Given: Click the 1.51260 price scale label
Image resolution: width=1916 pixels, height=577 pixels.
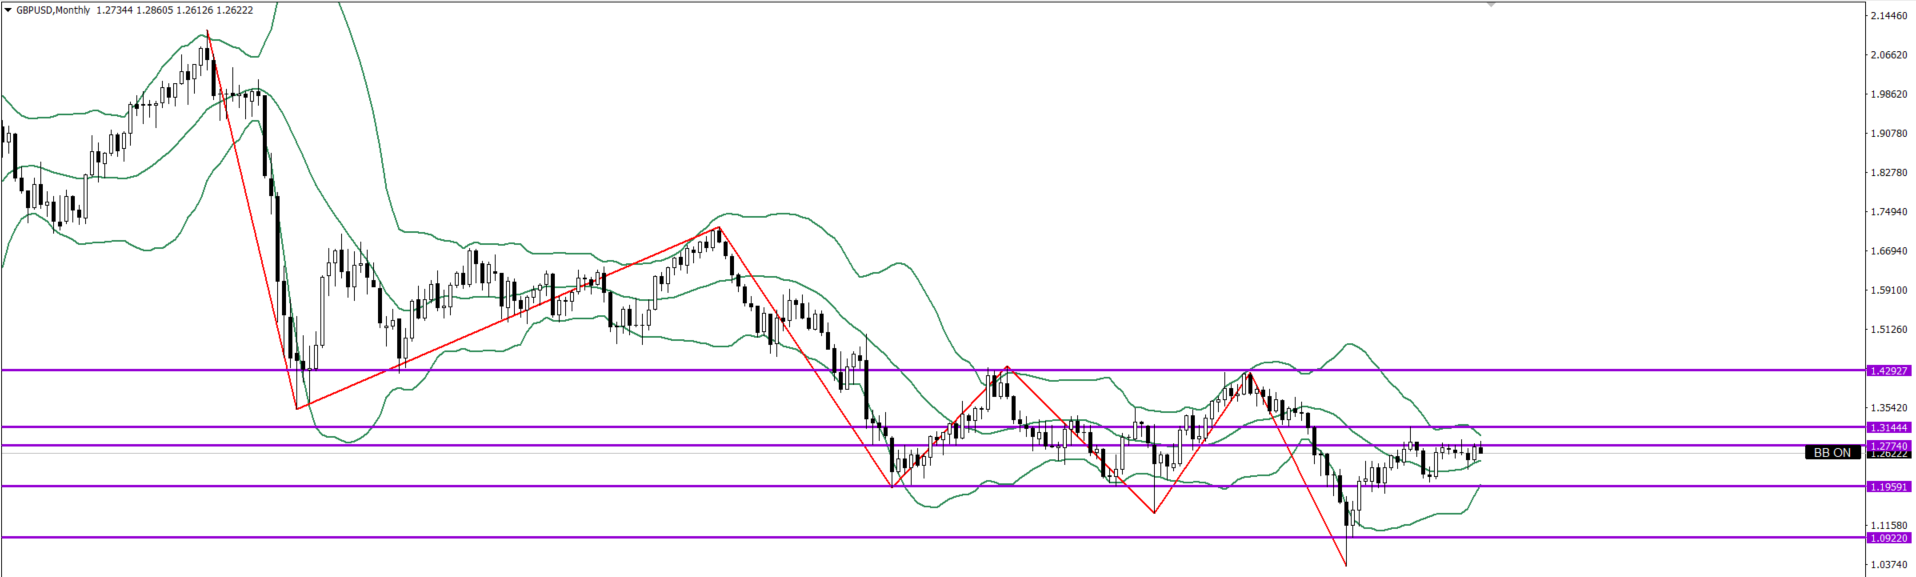Looking at the screenshot, I should 1888,330.
